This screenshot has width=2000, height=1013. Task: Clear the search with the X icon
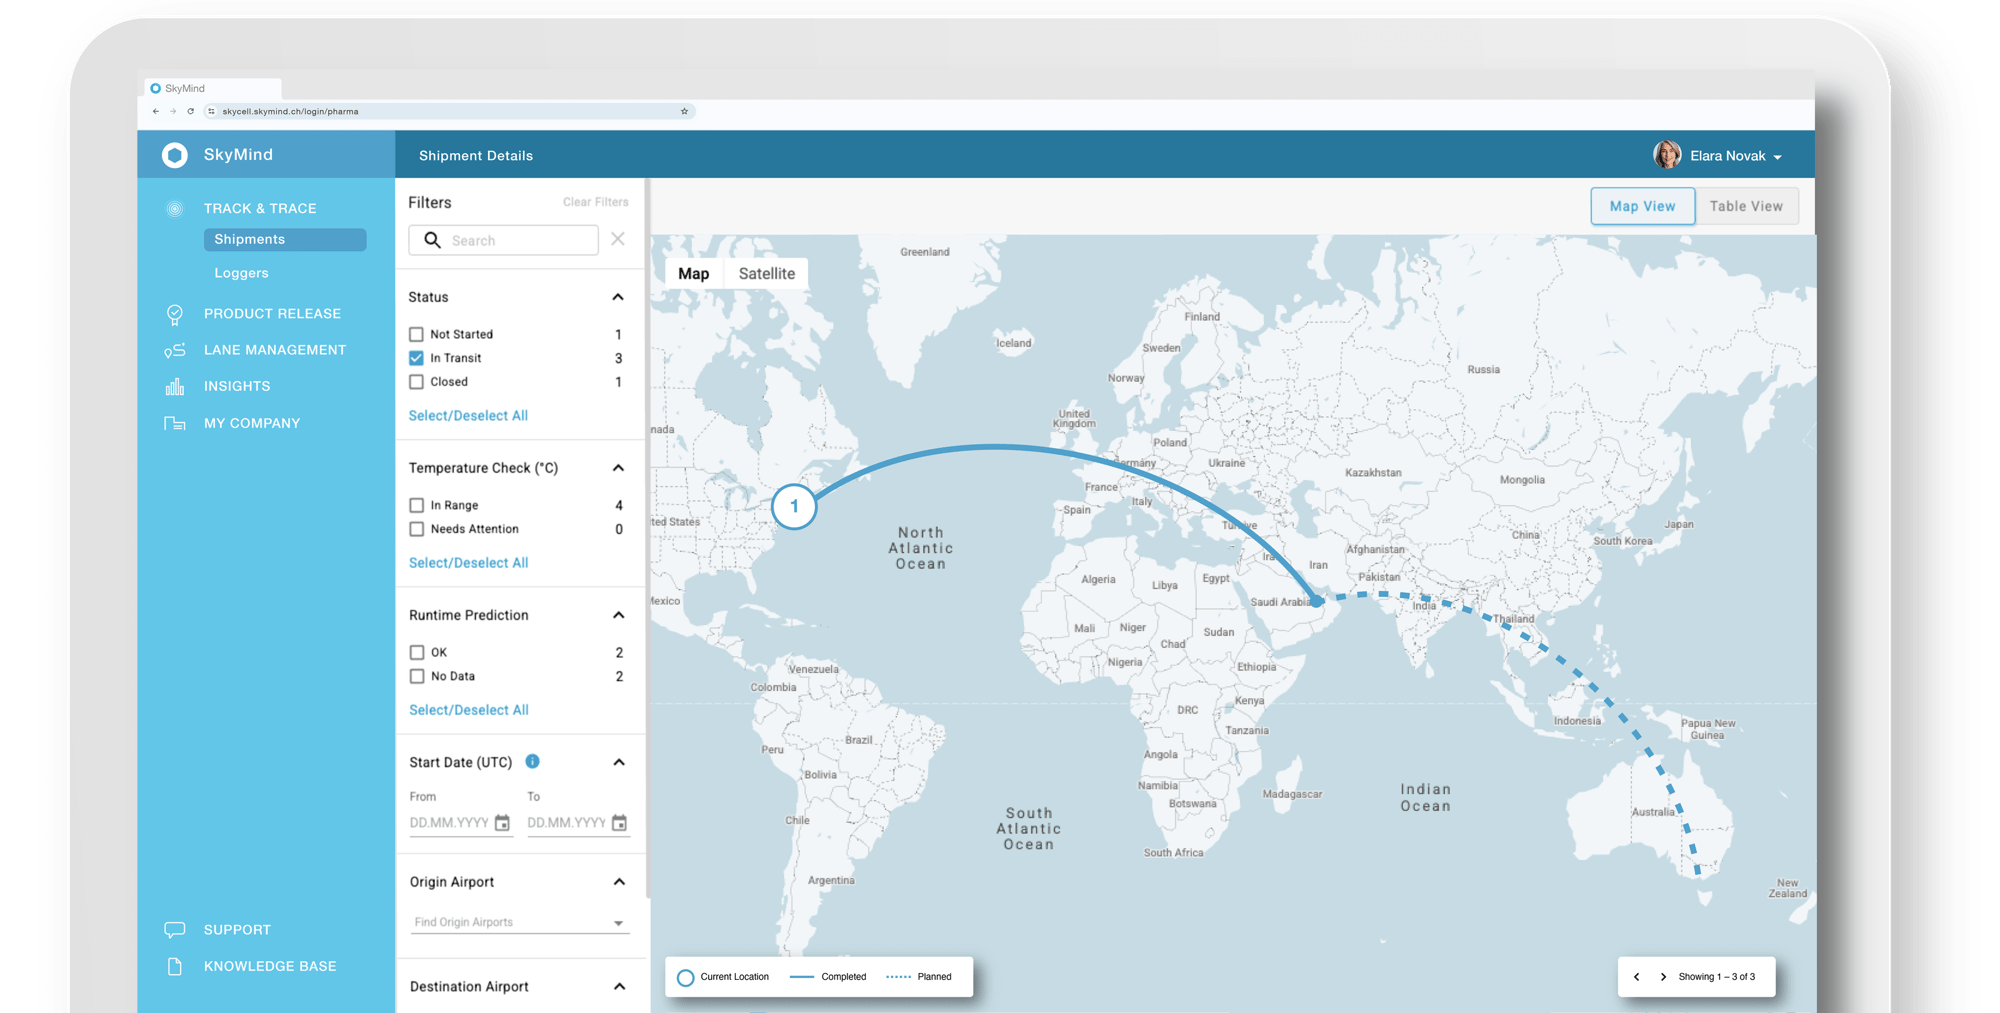tap(618, 239)
